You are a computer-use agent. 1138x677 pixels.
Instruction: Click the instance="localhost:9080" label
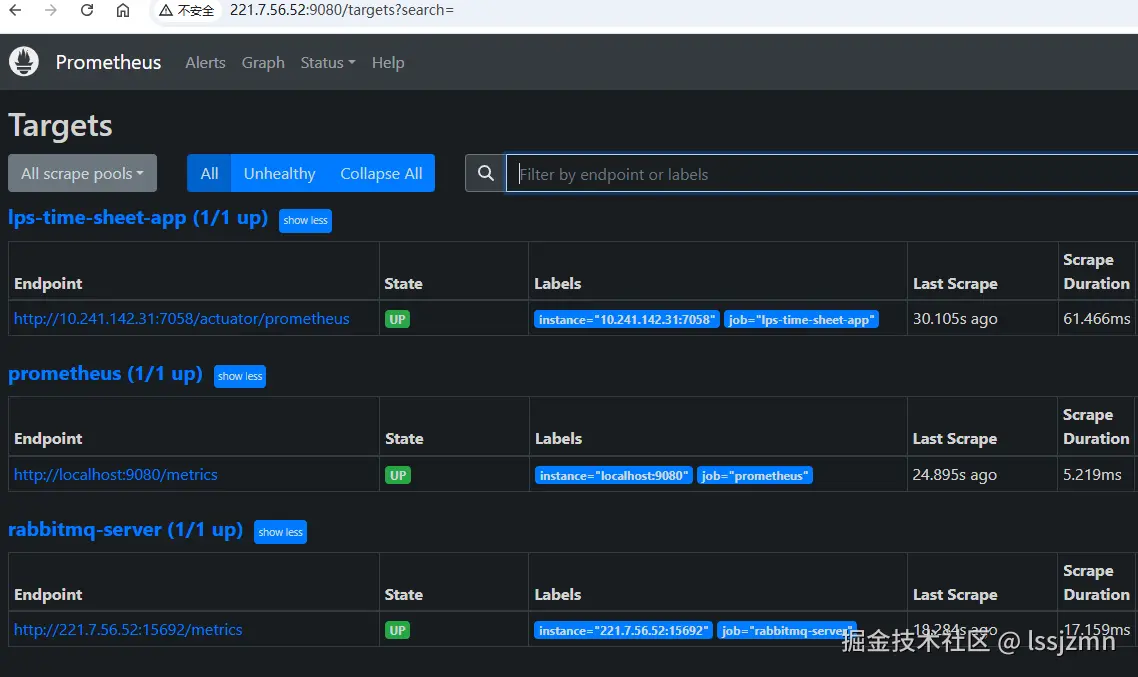tap(613, 475)
